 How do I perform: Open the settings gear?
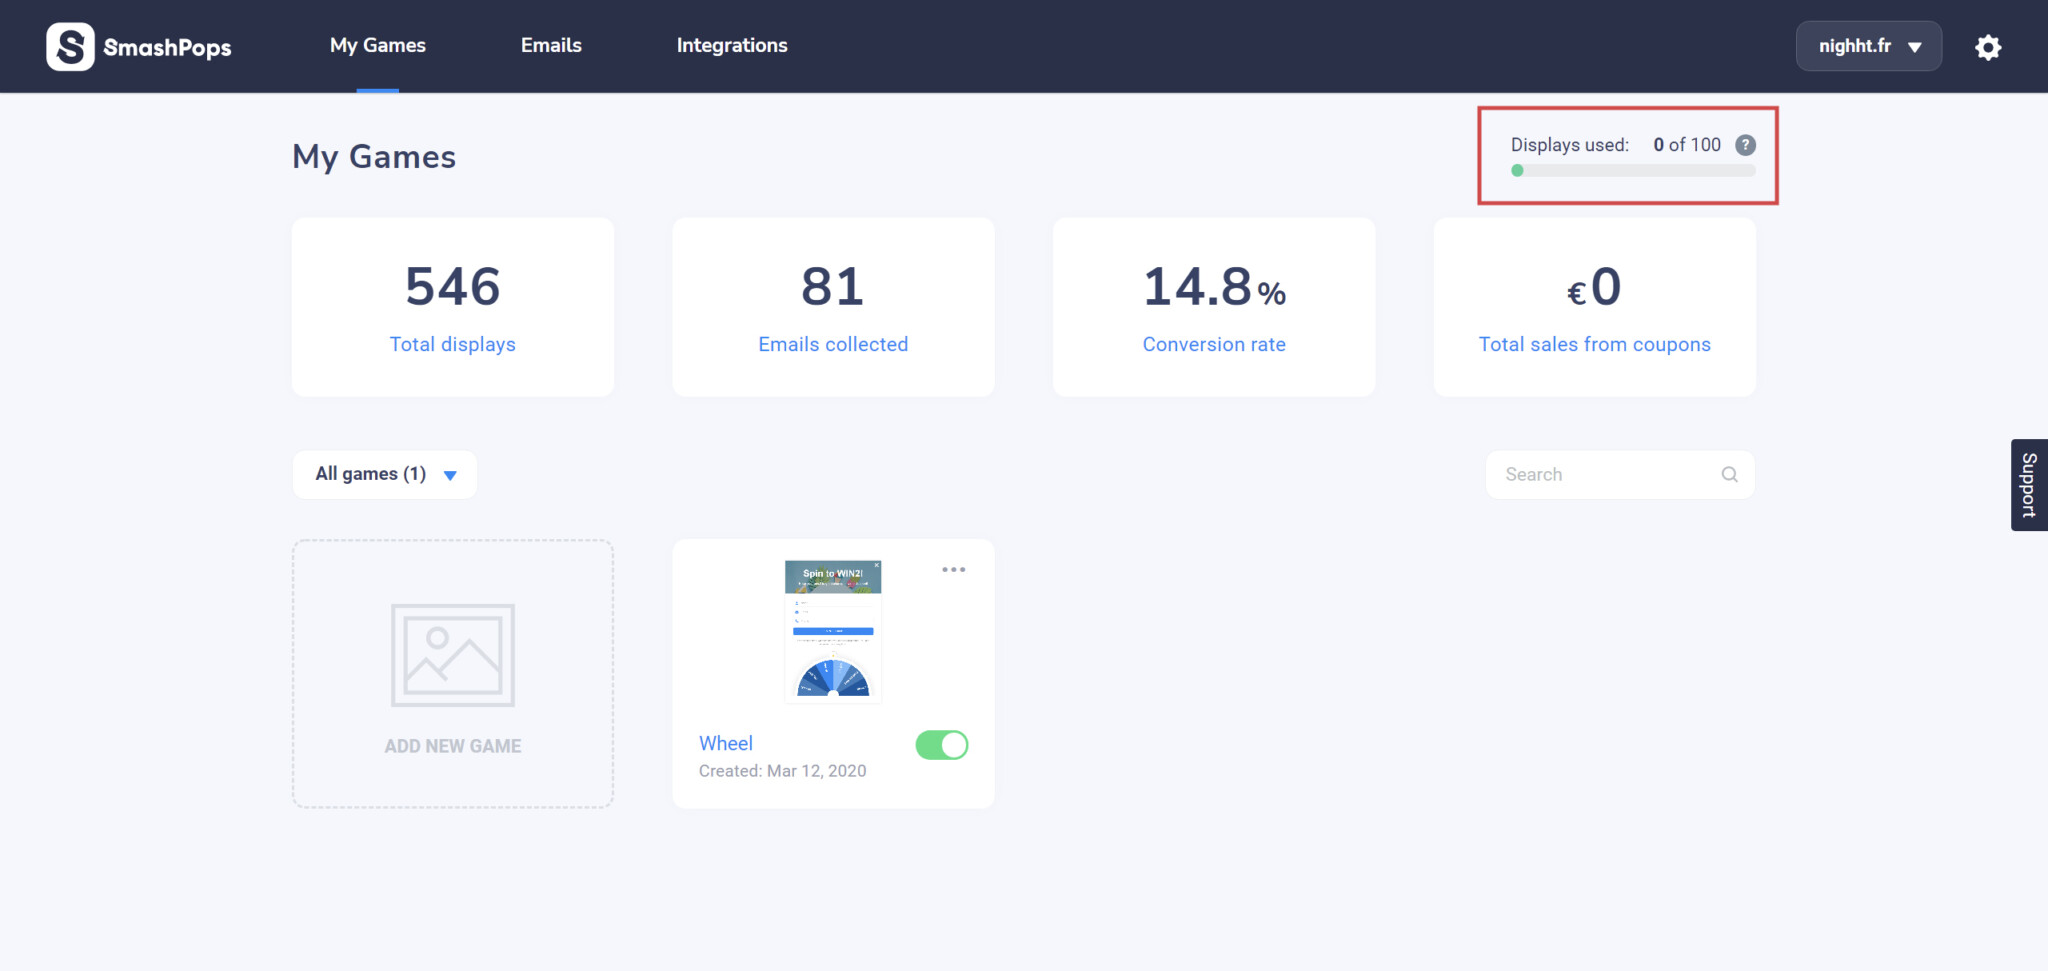click(x=1988, y=46)
